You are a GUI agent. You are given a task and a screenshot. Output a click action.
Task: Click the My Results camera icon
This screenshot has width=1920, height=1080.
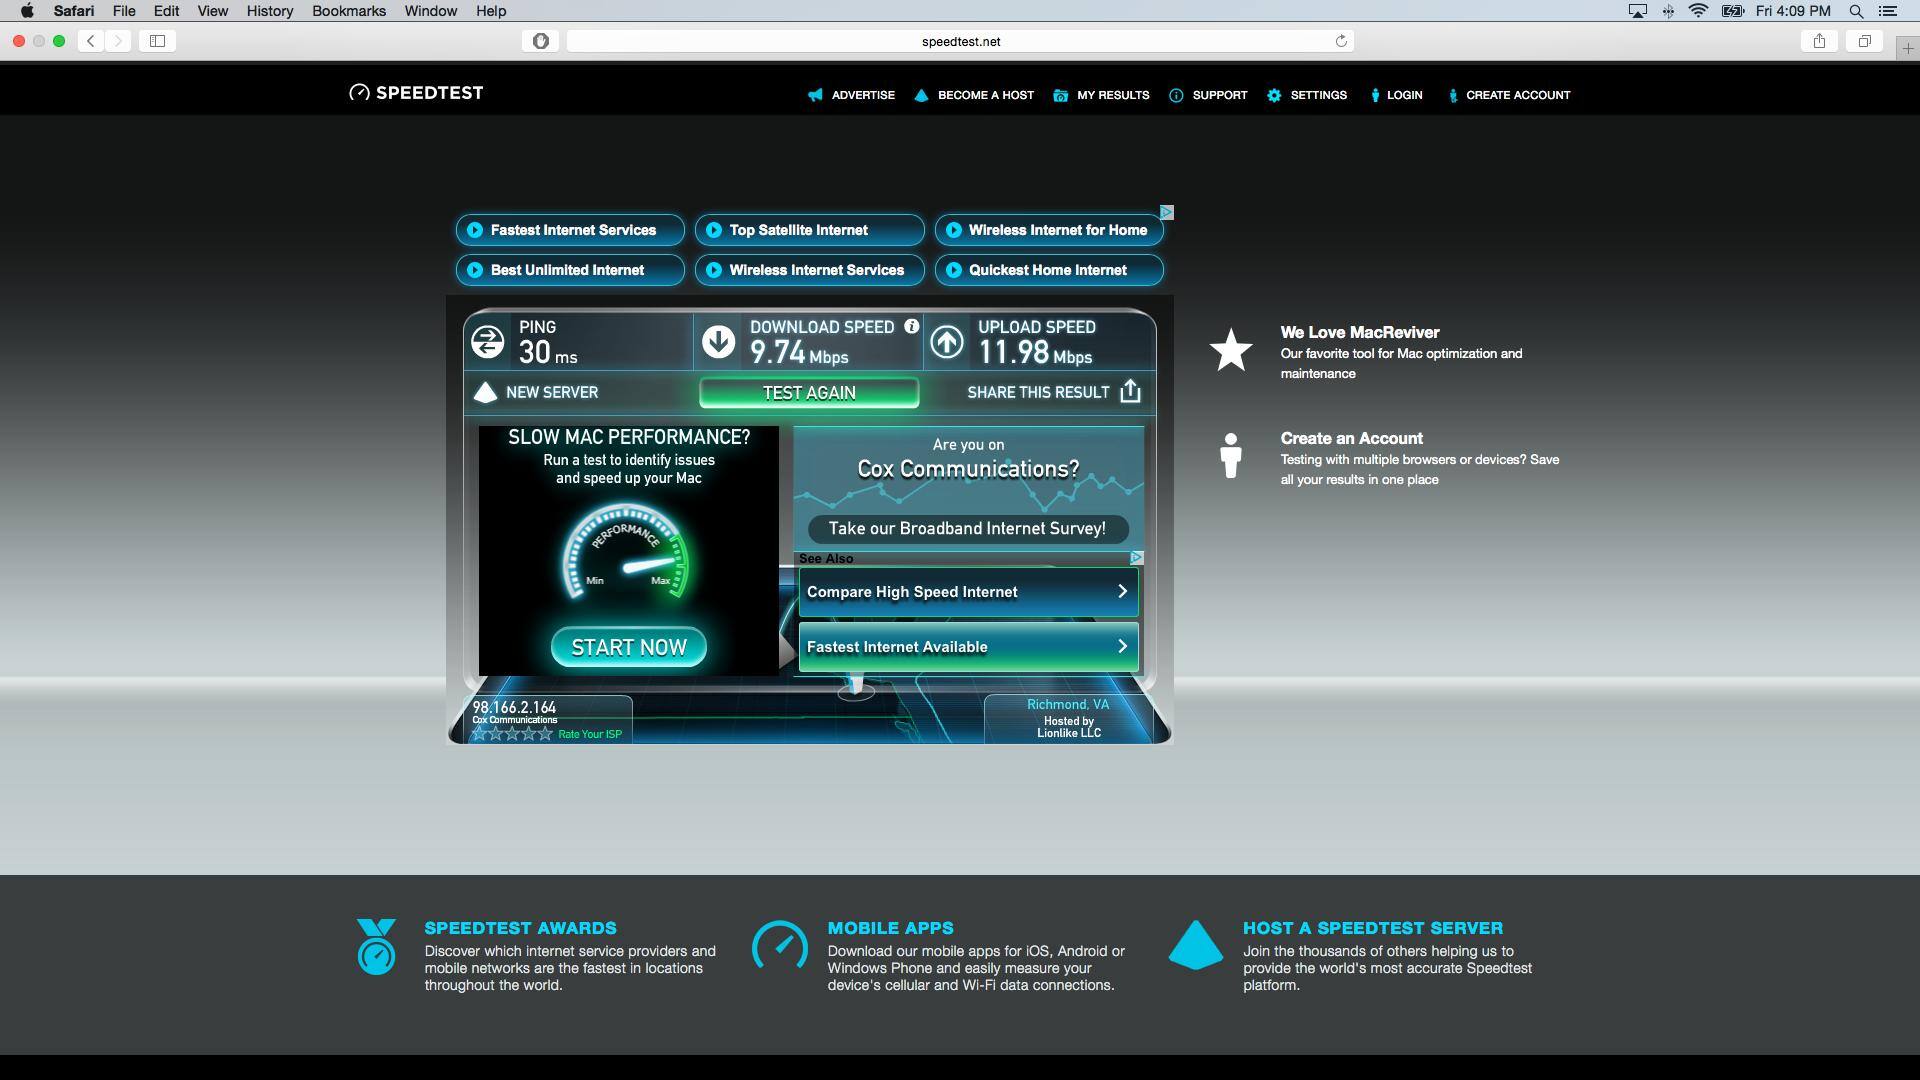pos(1061,95)
